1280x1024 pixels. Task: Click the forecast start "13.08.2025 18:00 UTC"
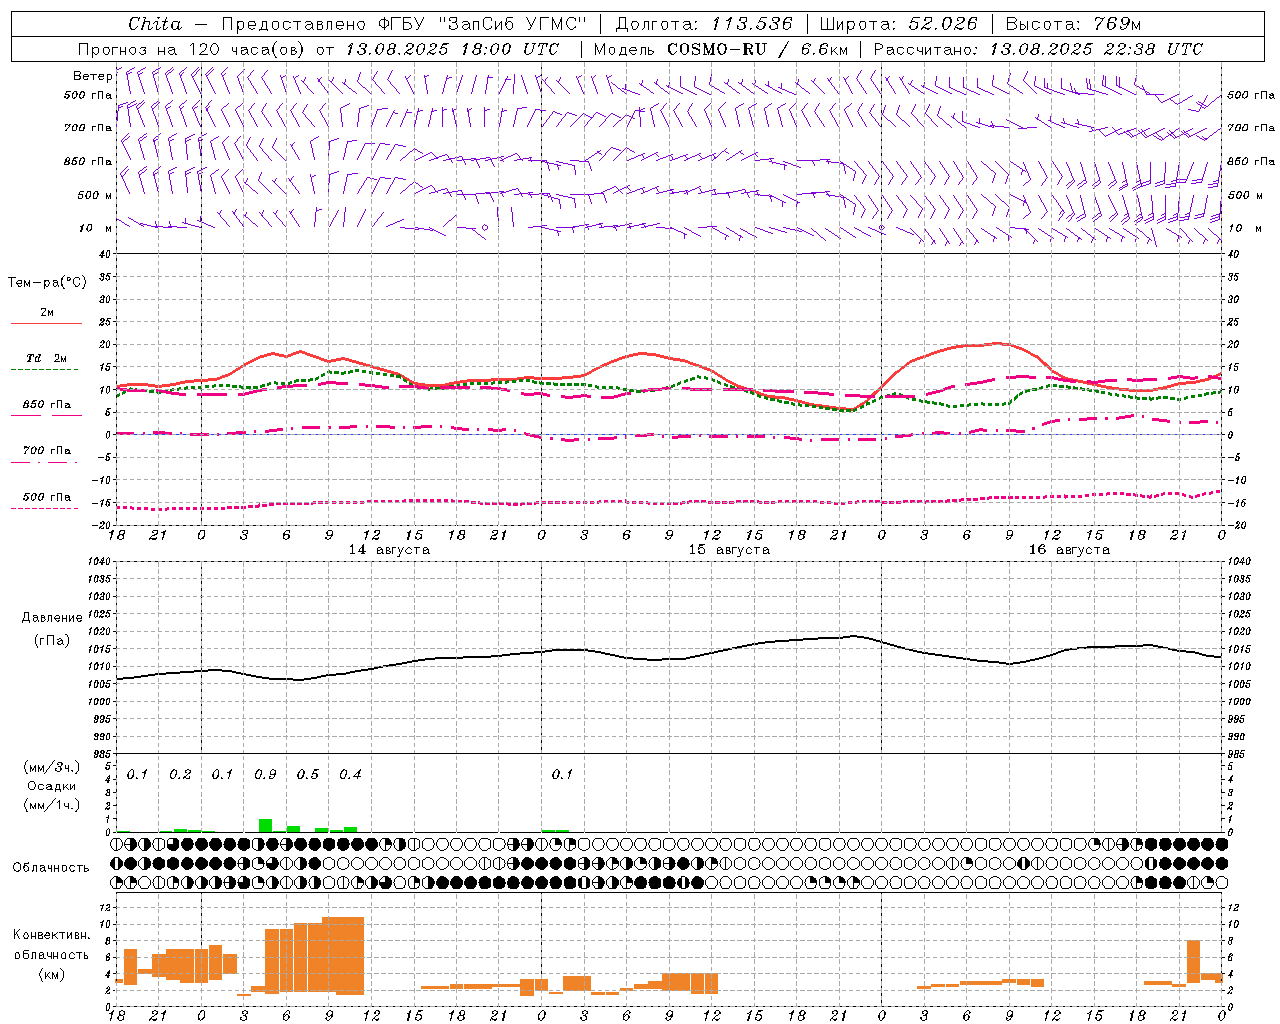pyautogui.click(x=452, y=49)
